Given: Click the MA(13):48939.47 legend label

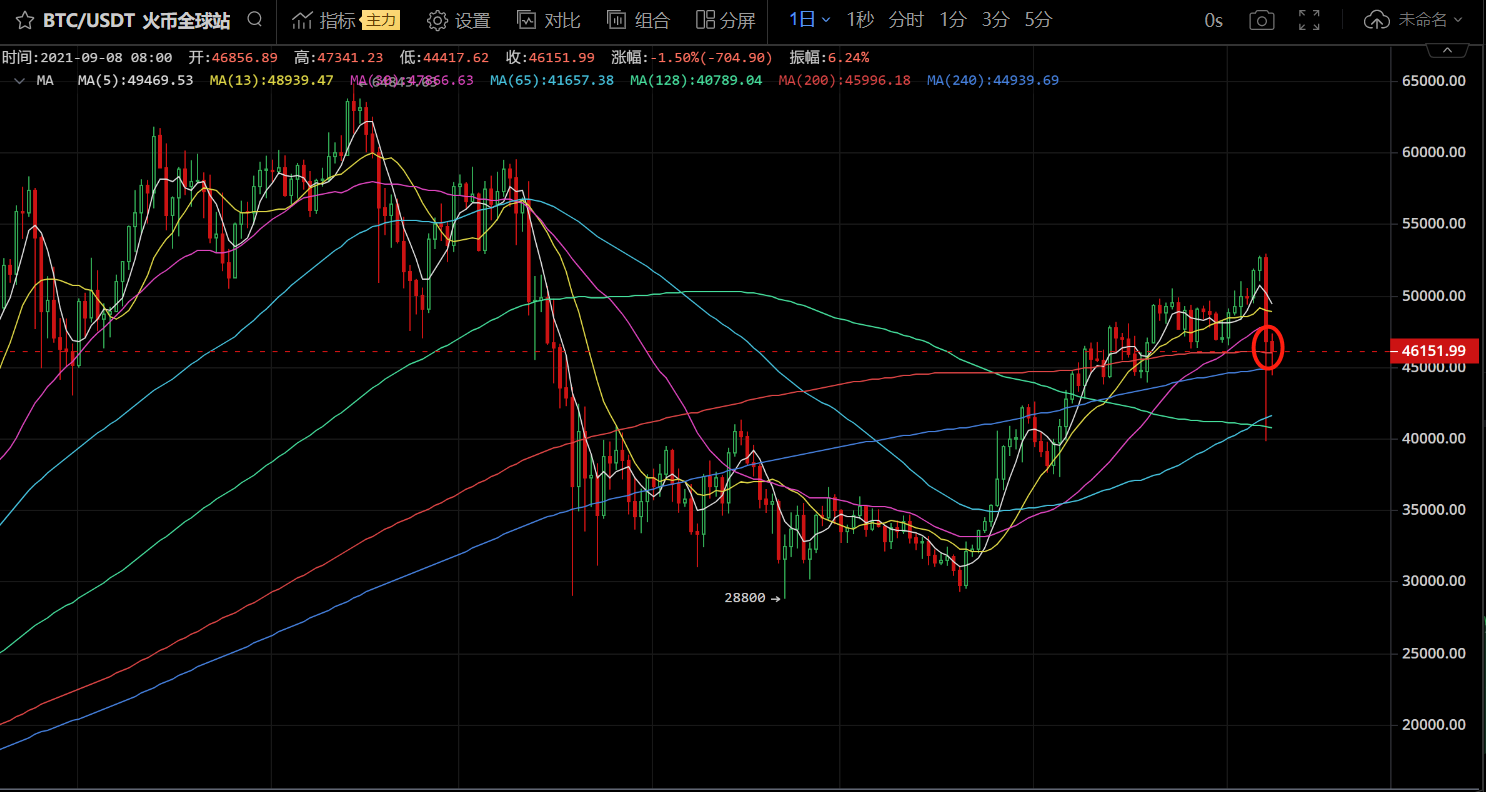Looking at the screenshot, I should pyautogui.click(x=272, y=80).
